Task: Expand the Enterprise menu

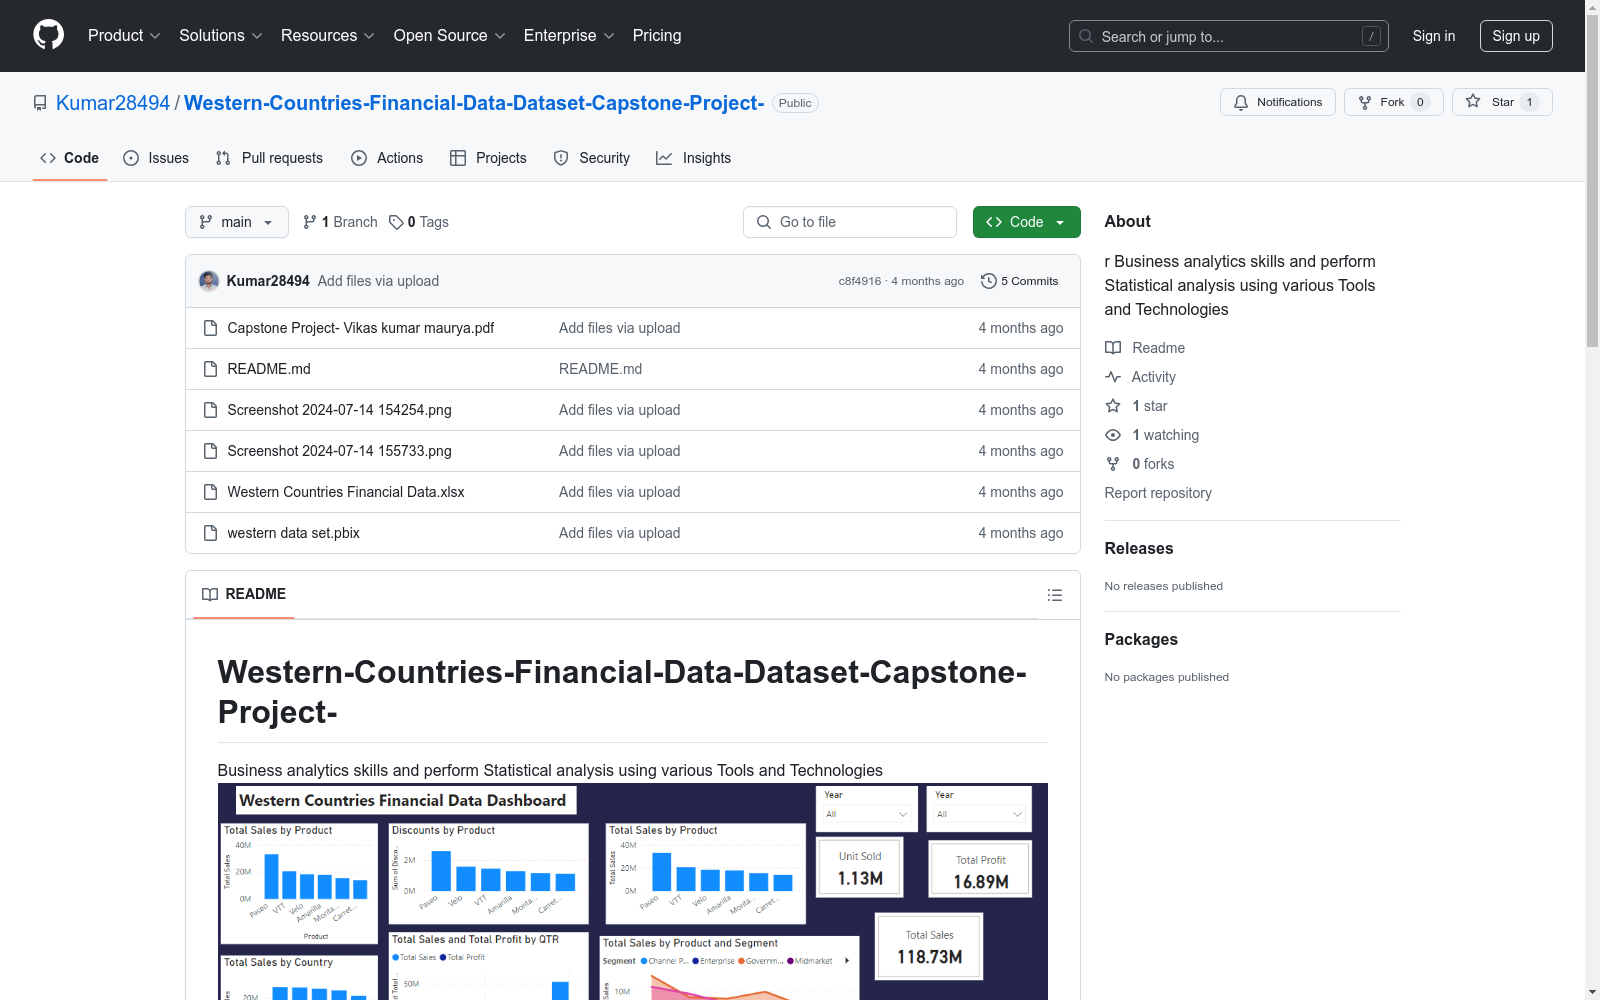Action: pos(569,36)
